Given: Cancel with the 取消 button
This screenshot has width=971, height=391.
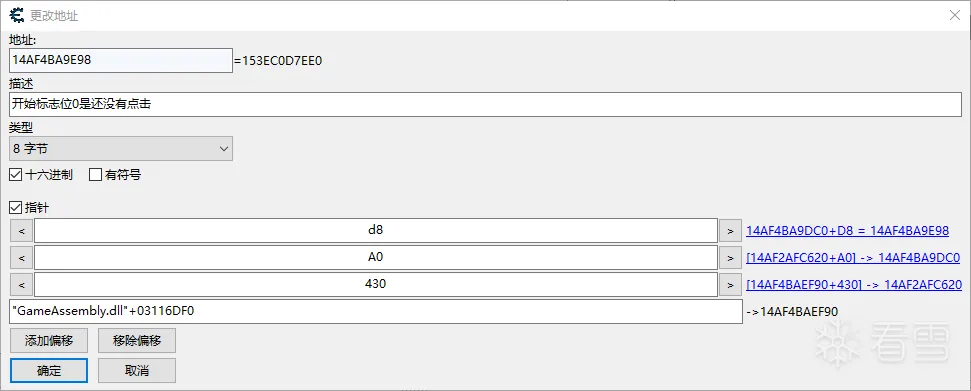Looking at the screenshot, I should click(x=137, y=371).
